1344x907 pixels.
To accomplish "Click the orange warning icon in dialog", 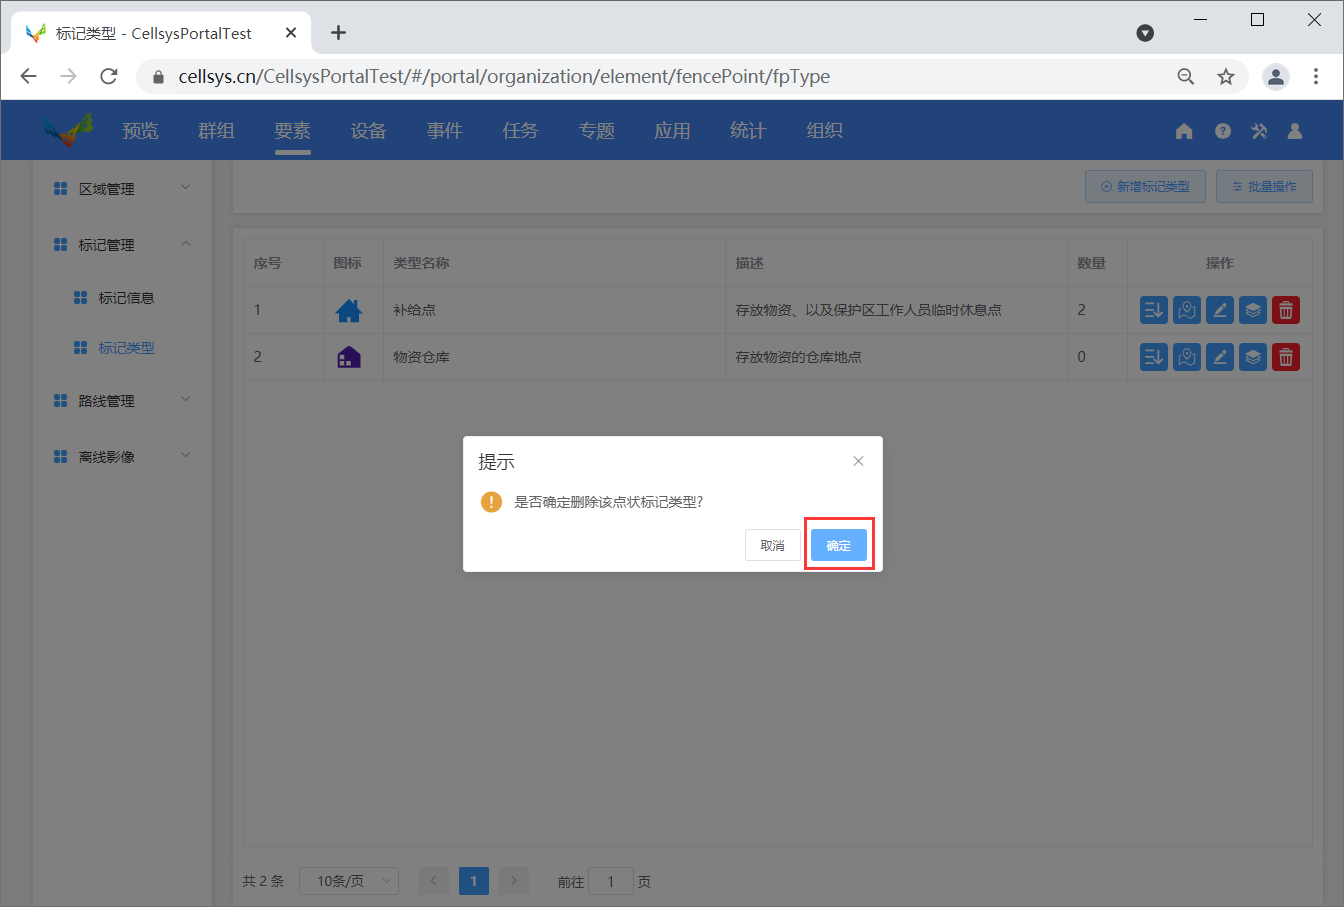I will click(x=491, y=502).
